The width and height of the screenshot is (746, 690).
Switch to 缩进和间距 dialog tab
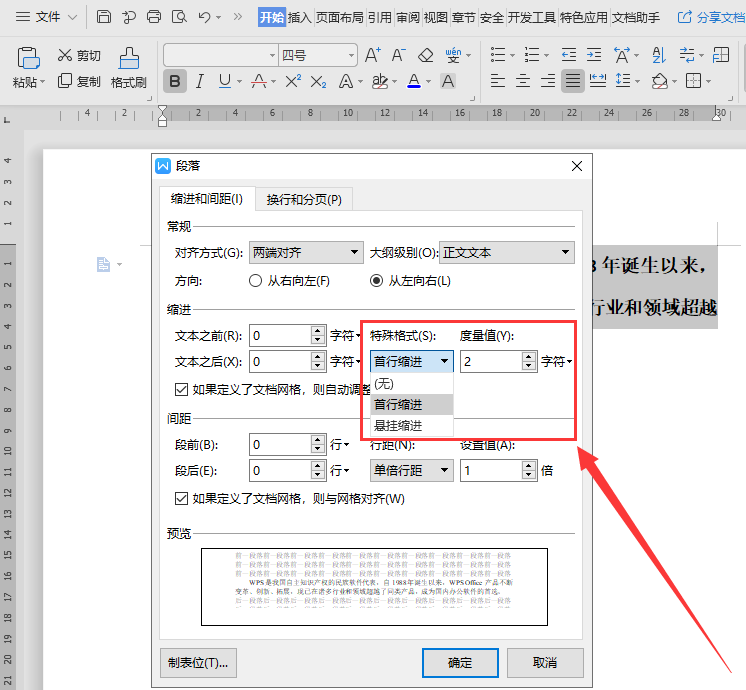(x=206, y=198)
